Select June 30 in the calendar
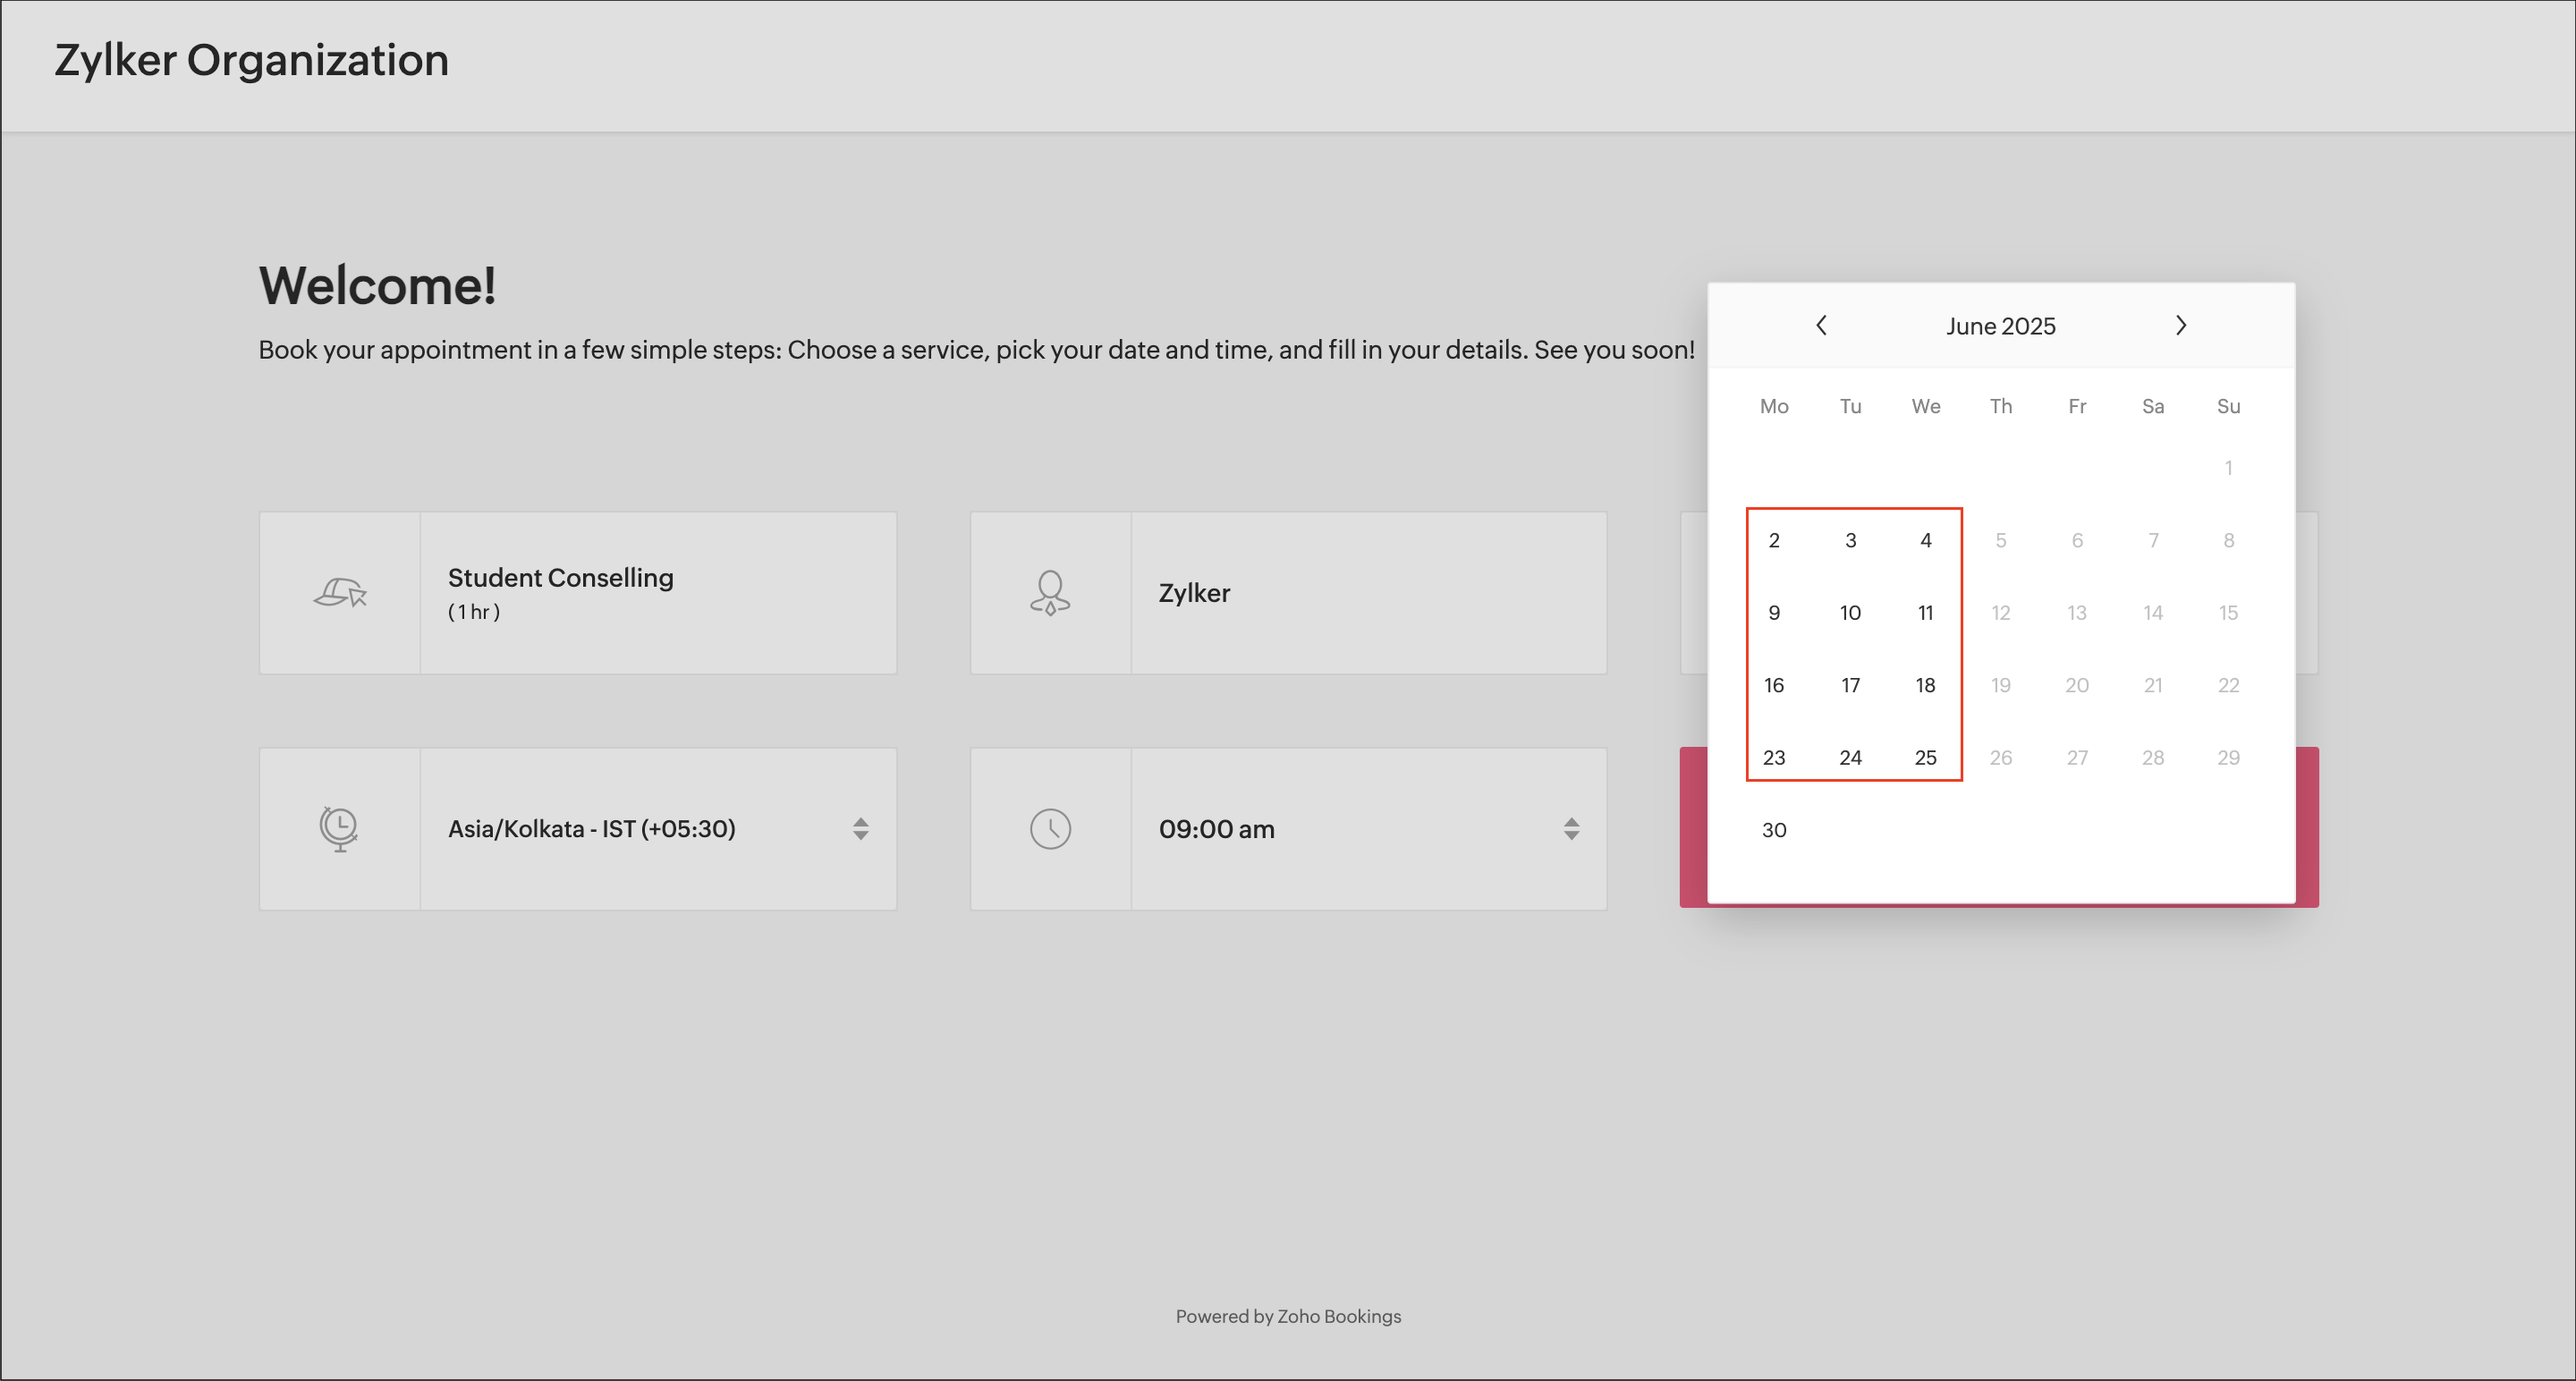 coord(1774,830)
